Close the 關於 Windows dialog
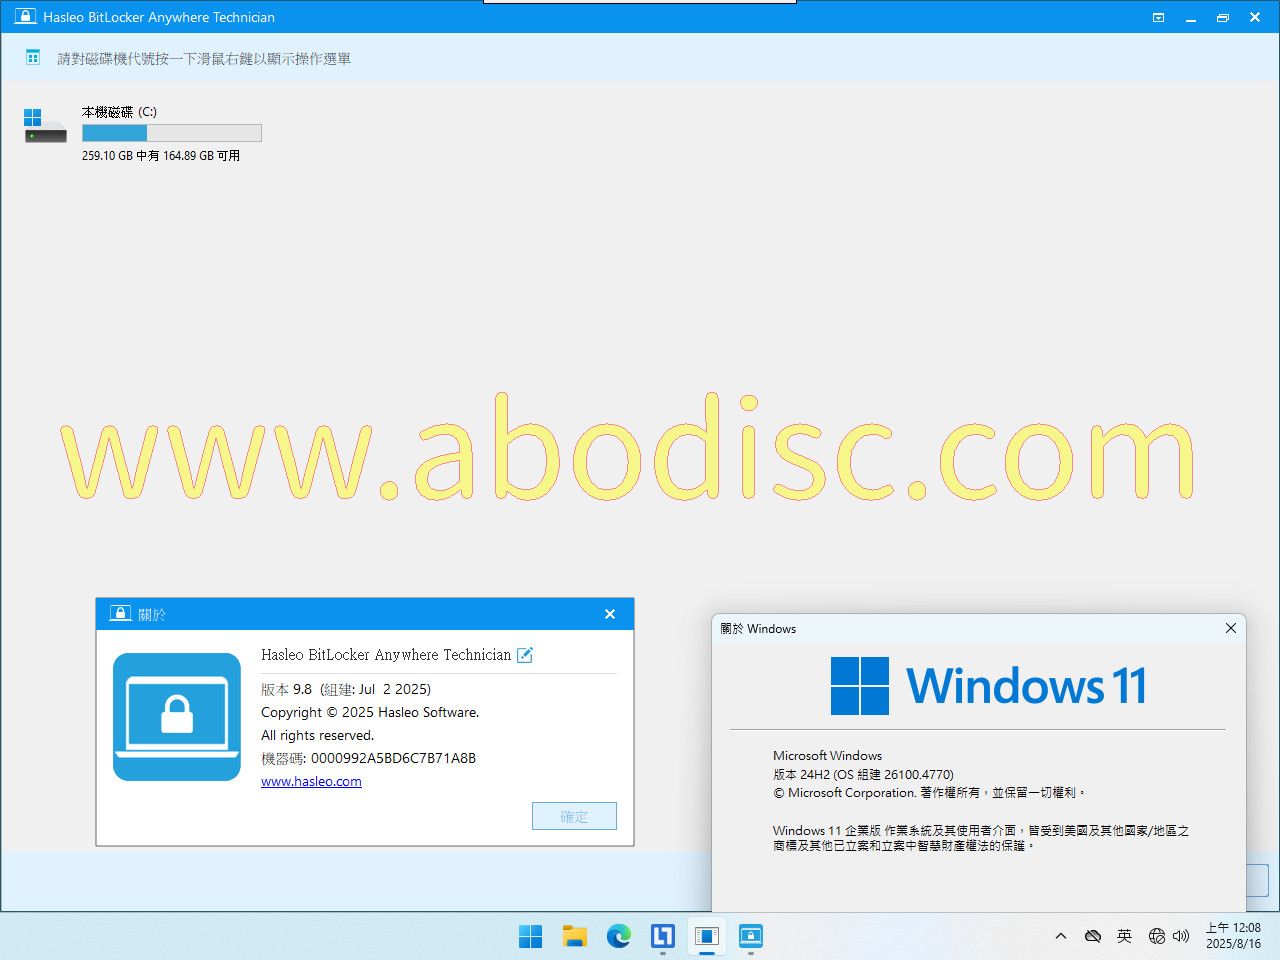1280x960 pixels. pyautogui.click(x=1231, y=628)
